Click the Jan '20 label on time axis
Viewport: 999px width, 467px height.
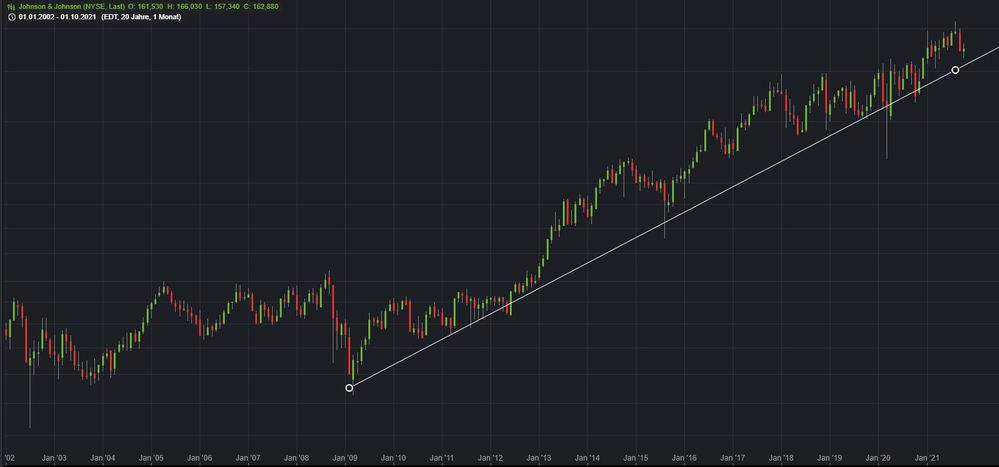(879, 458)
